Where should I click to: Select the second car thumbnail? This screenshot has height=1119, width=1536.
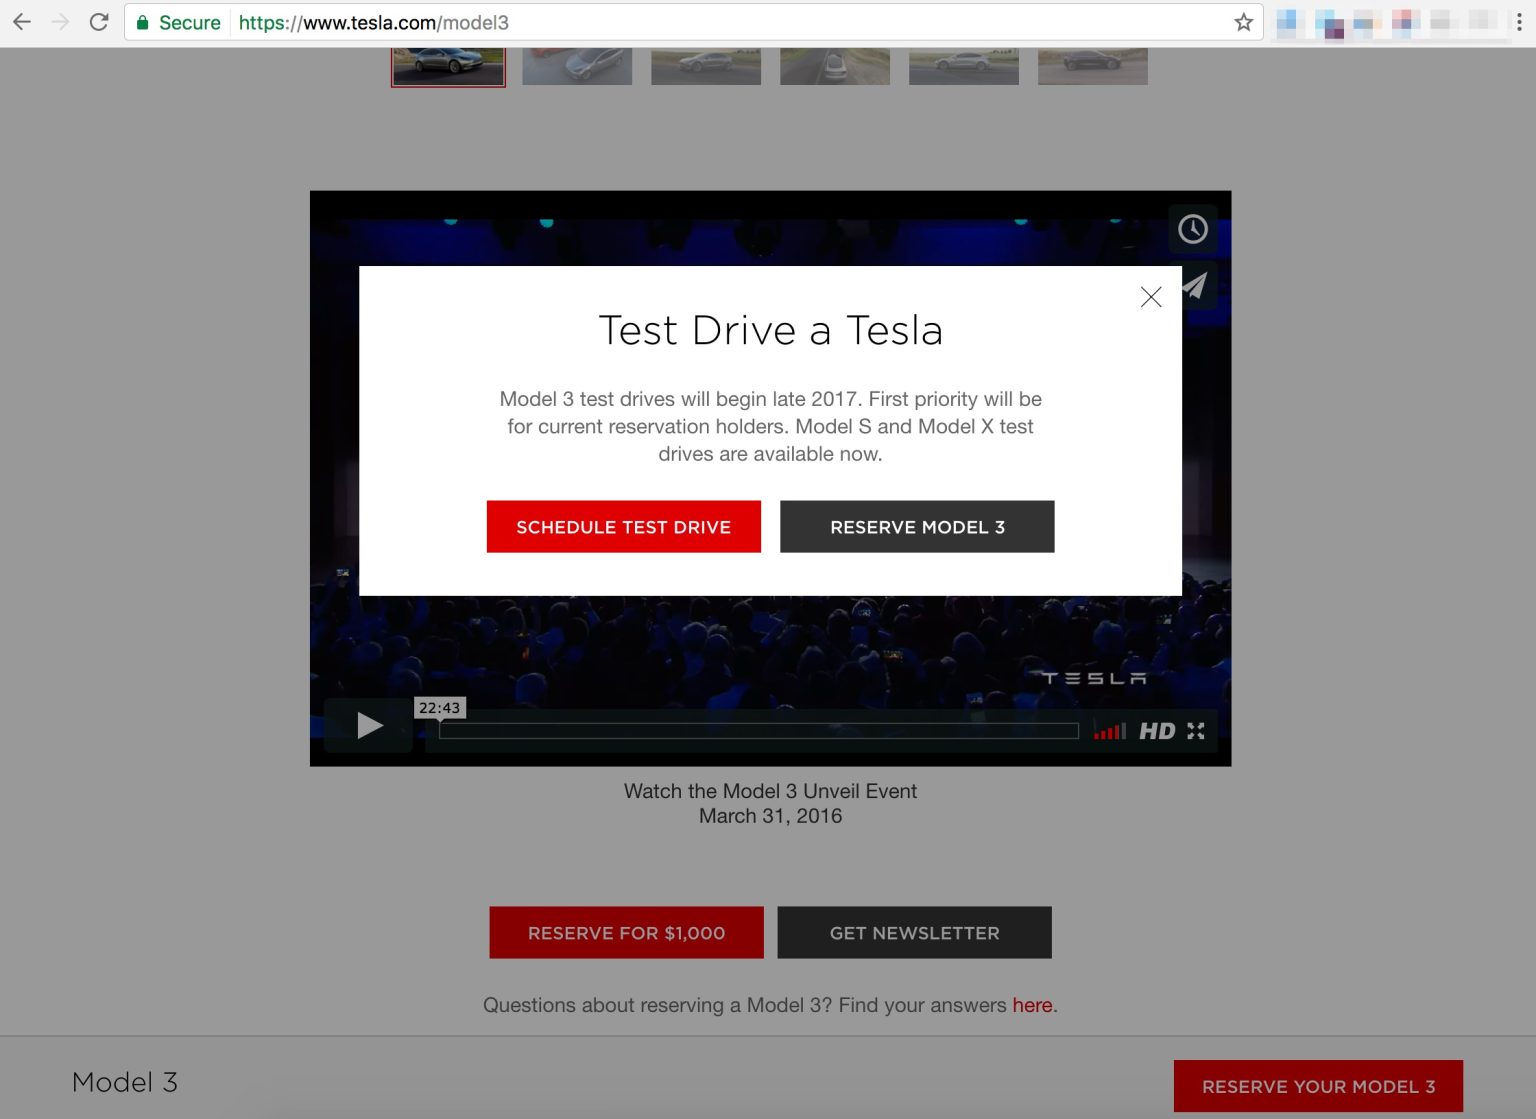coord(577,66)
